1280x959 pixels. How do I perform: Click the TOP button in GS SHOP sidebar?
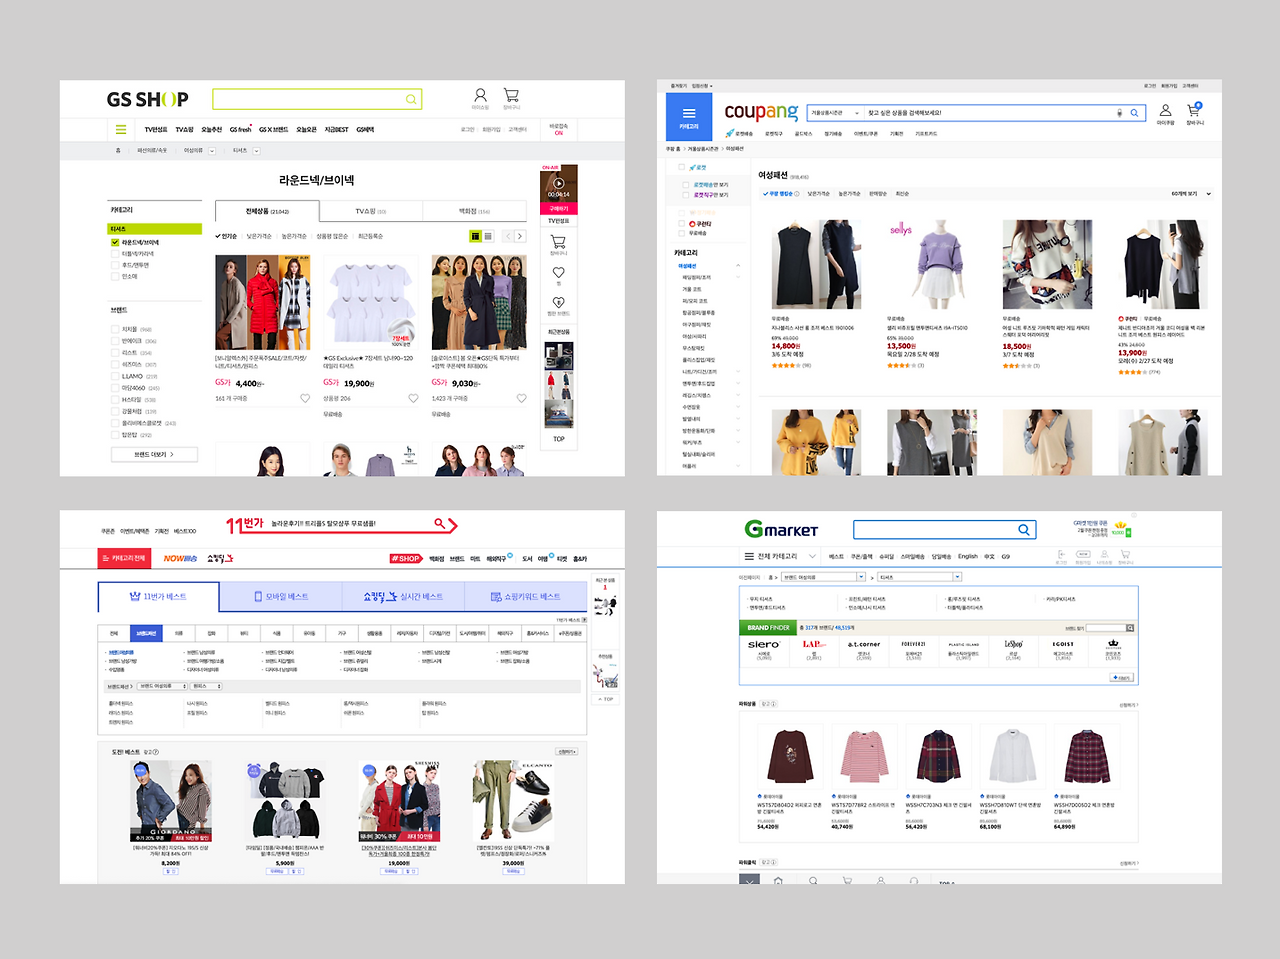pyautogui.click(x=558, y=439)
